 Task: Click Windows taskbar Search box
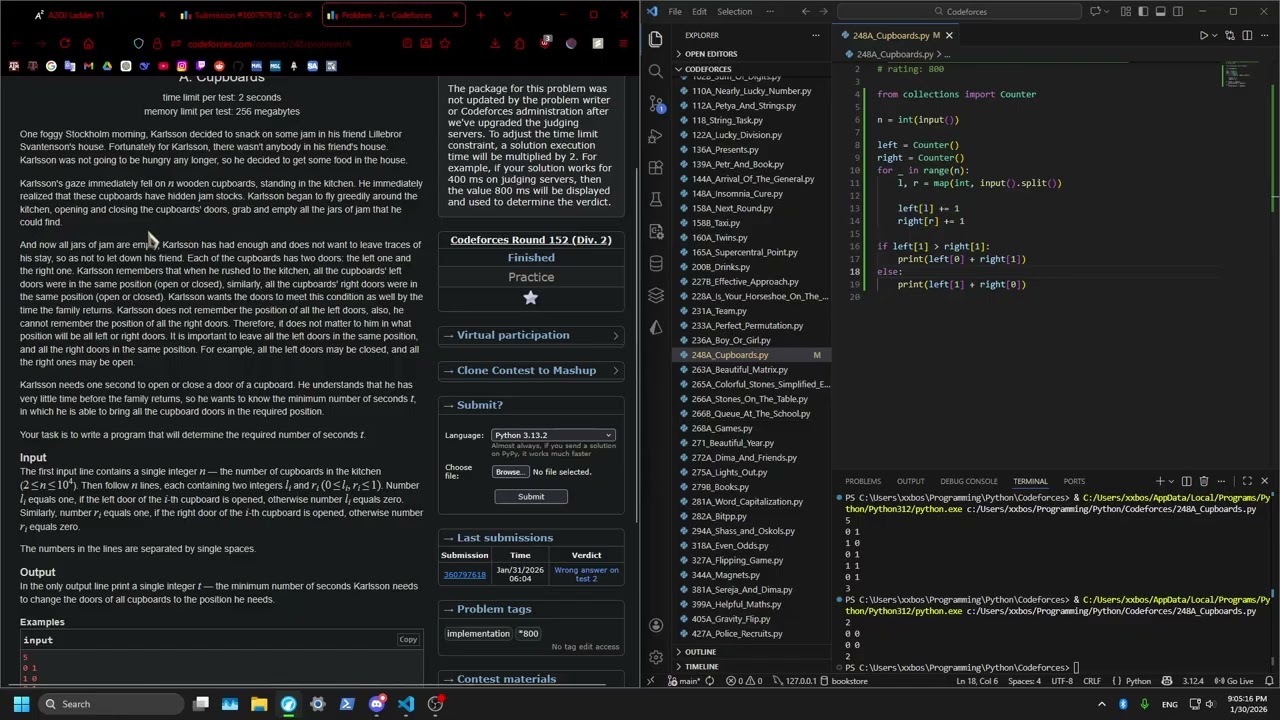[x=110, y=704]
